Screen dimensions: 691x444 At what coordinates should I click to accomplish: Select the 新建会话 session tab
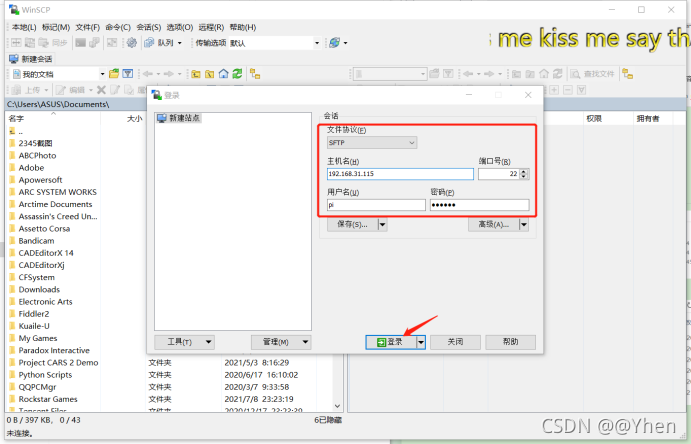[x=31, y=59]
